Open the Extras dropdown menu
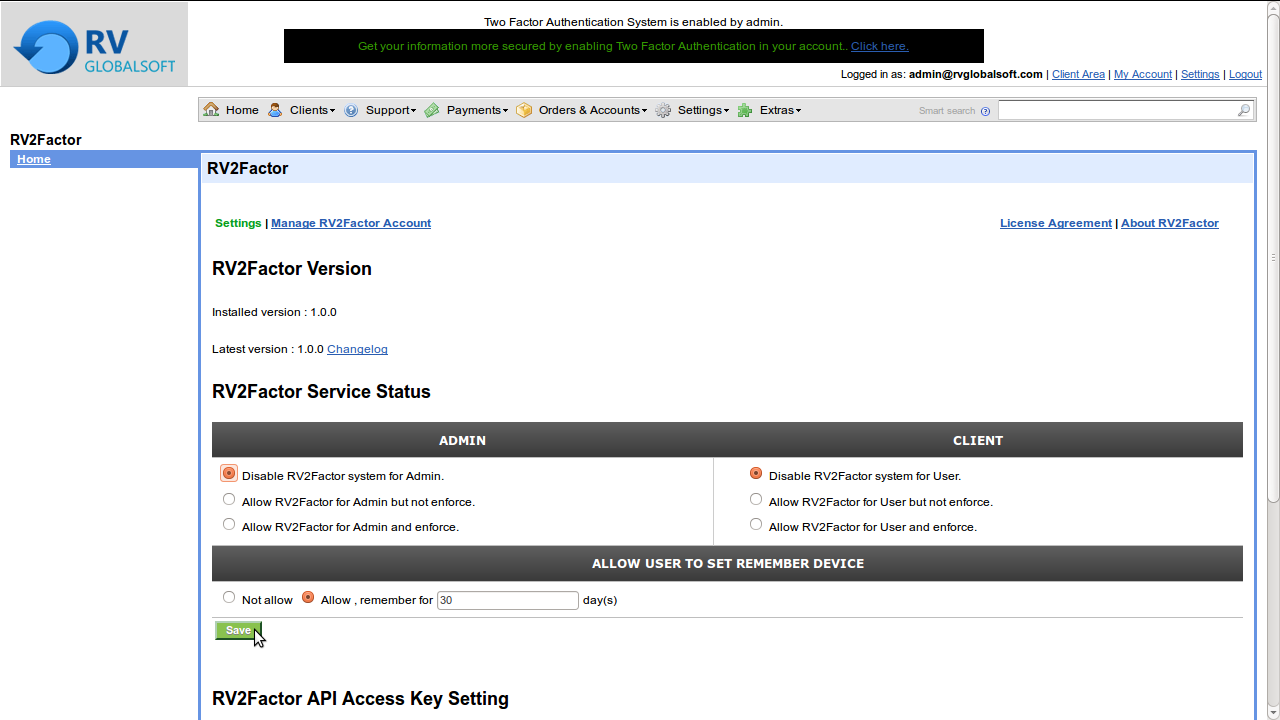1280x720 pixels. (780, 110)
